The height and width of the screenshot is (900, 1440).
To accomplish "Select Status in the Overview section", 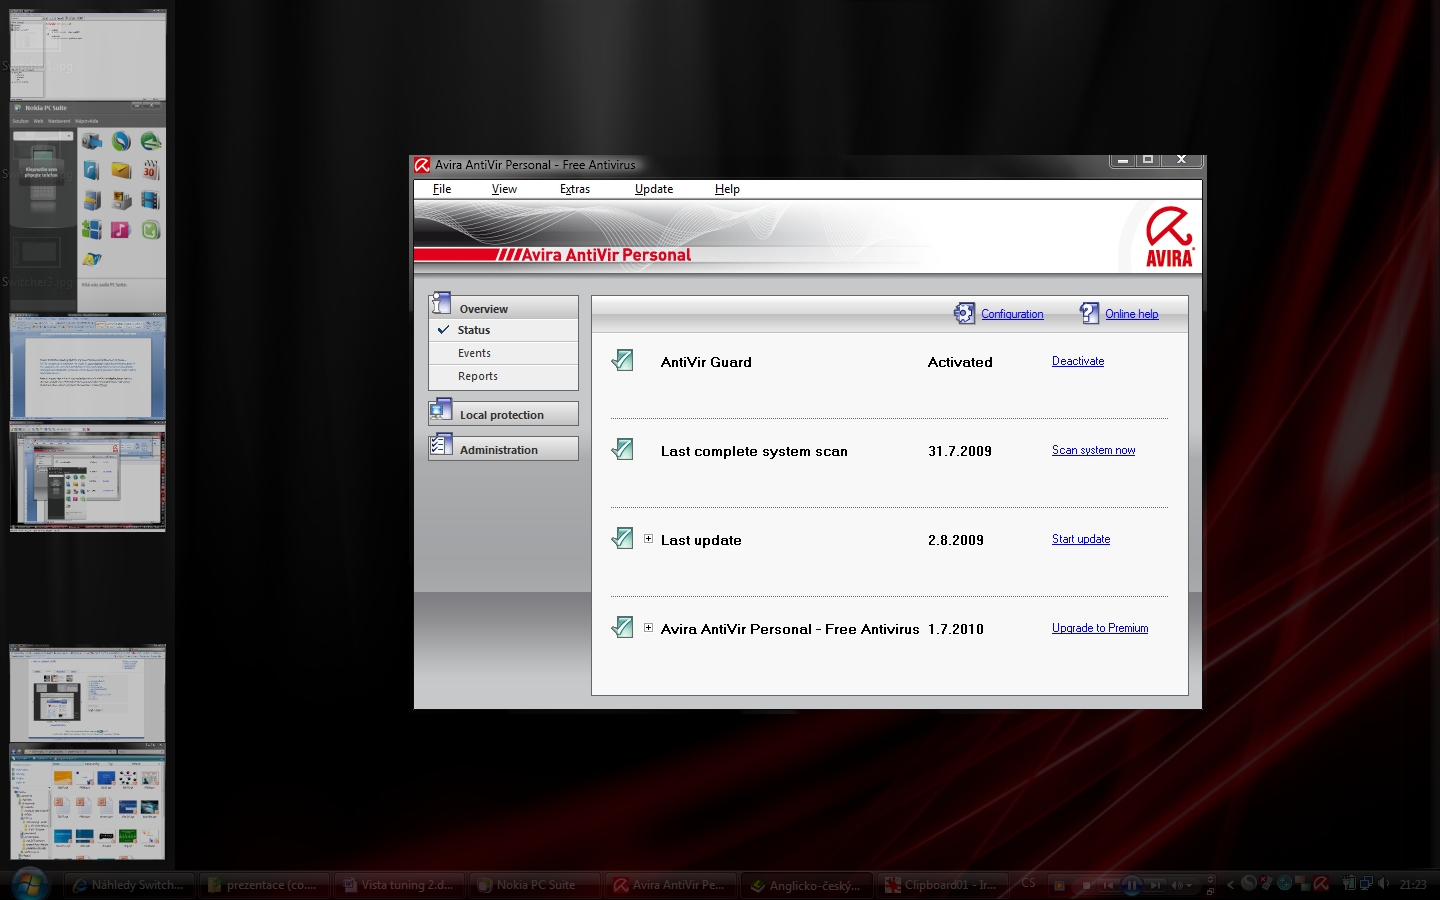I will pyautogui.click(x=504, y=330).
